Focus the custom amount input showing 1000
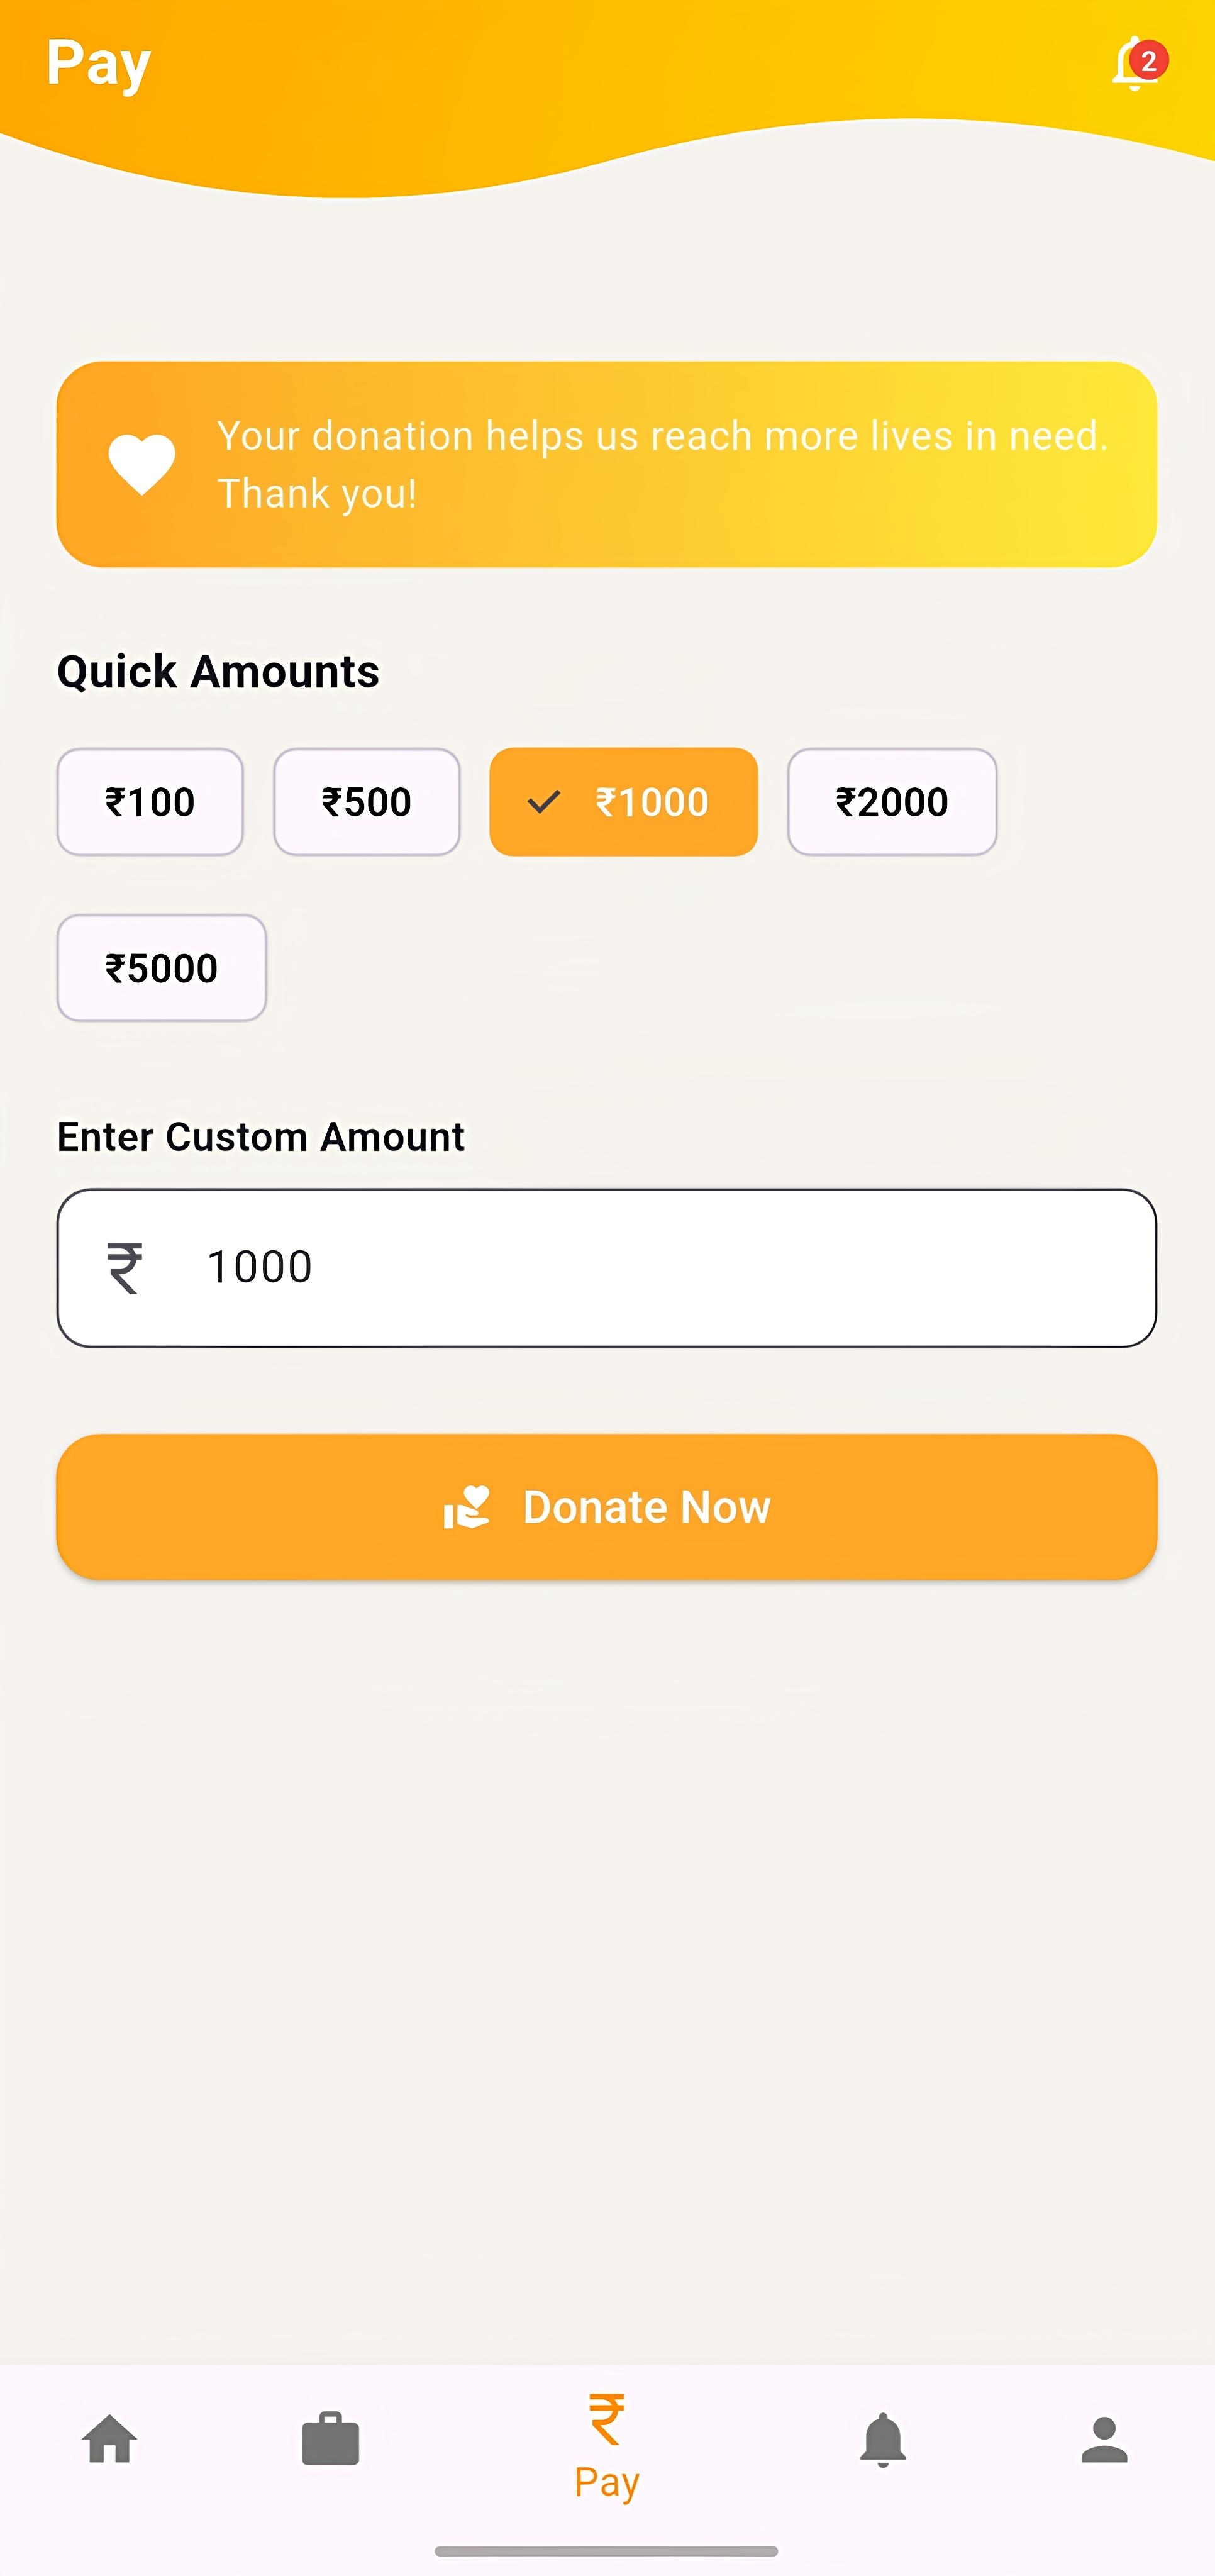Image resolution: width=1215 pixels, height=2576 pixels. pos(660,1267)
